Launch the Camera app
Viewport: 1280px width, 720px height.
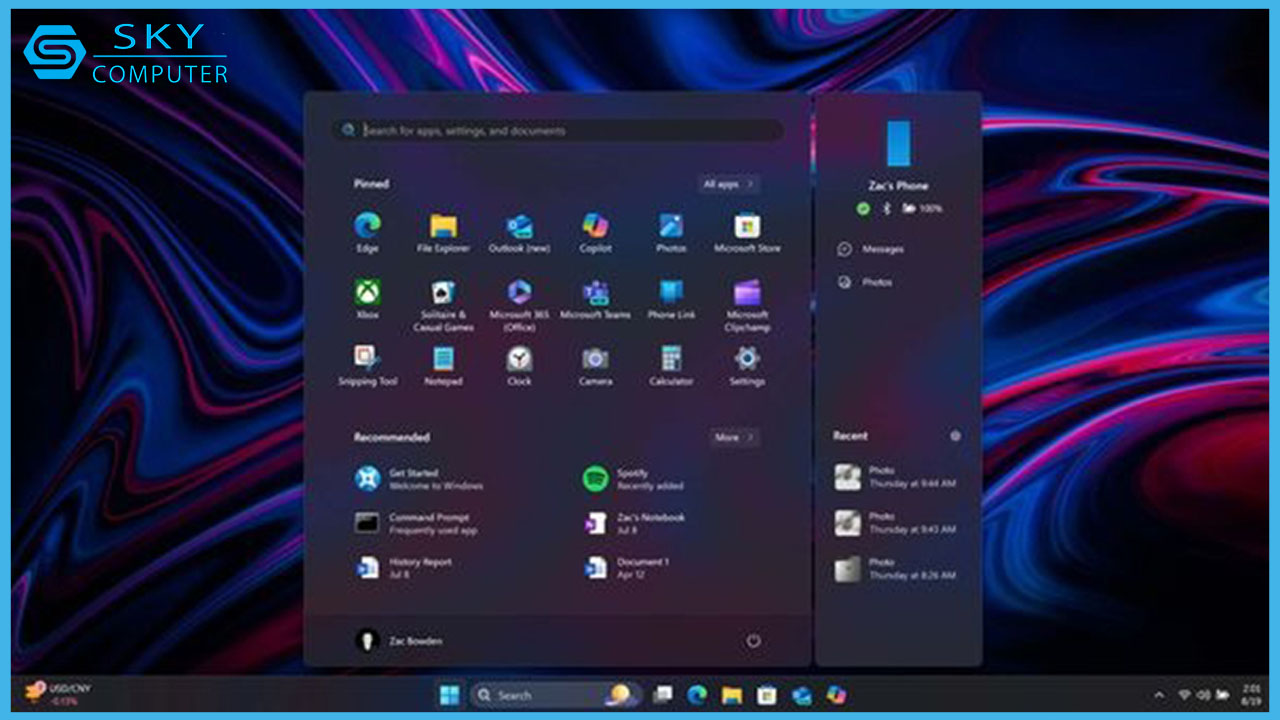(x=595, y=366)
